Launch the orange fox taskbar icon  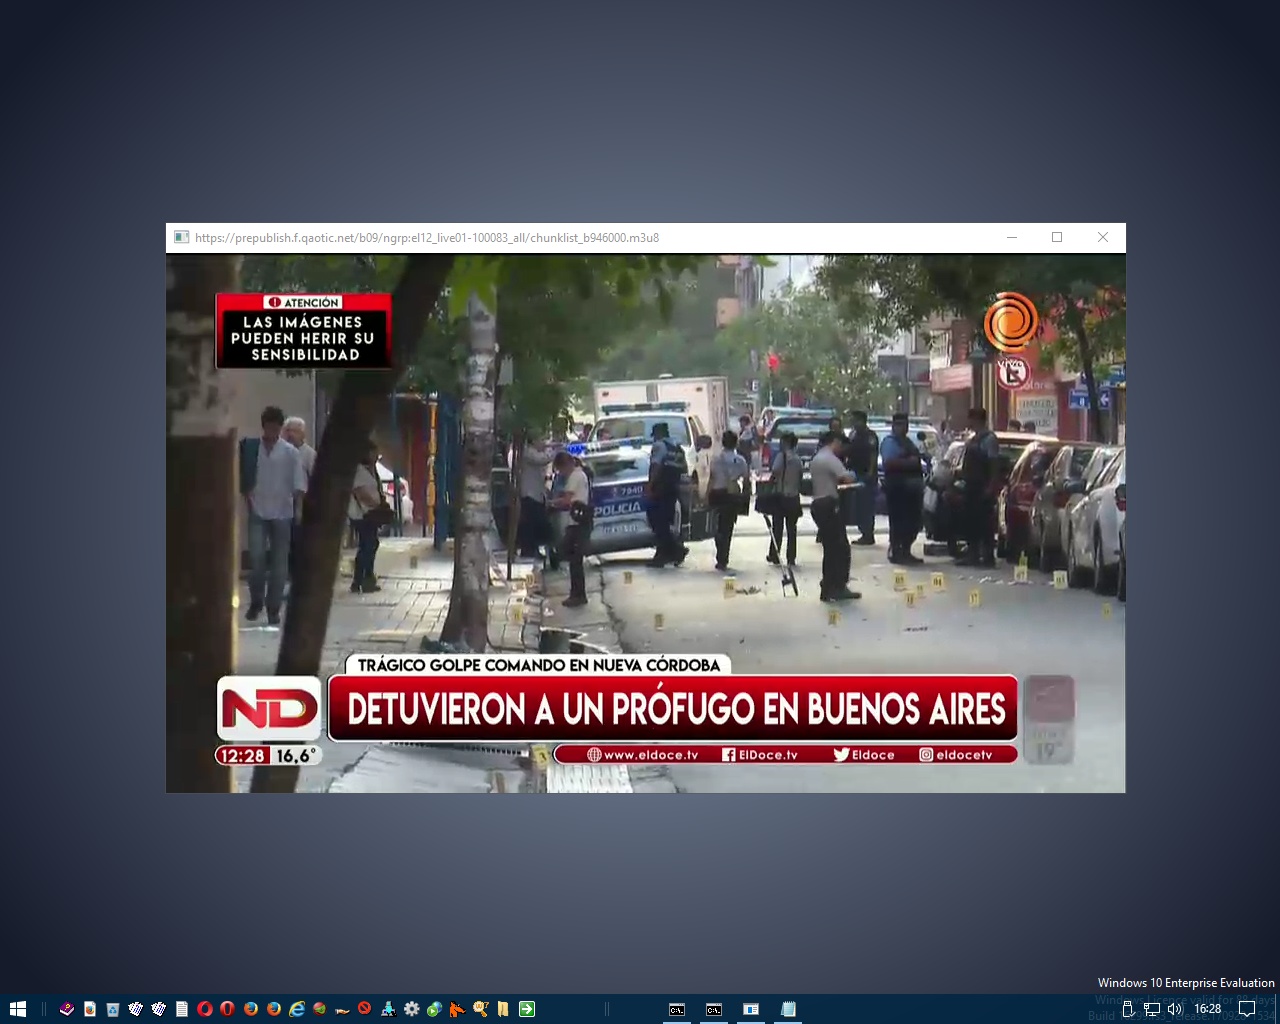pyautogui.click(x=457, y=1009)
